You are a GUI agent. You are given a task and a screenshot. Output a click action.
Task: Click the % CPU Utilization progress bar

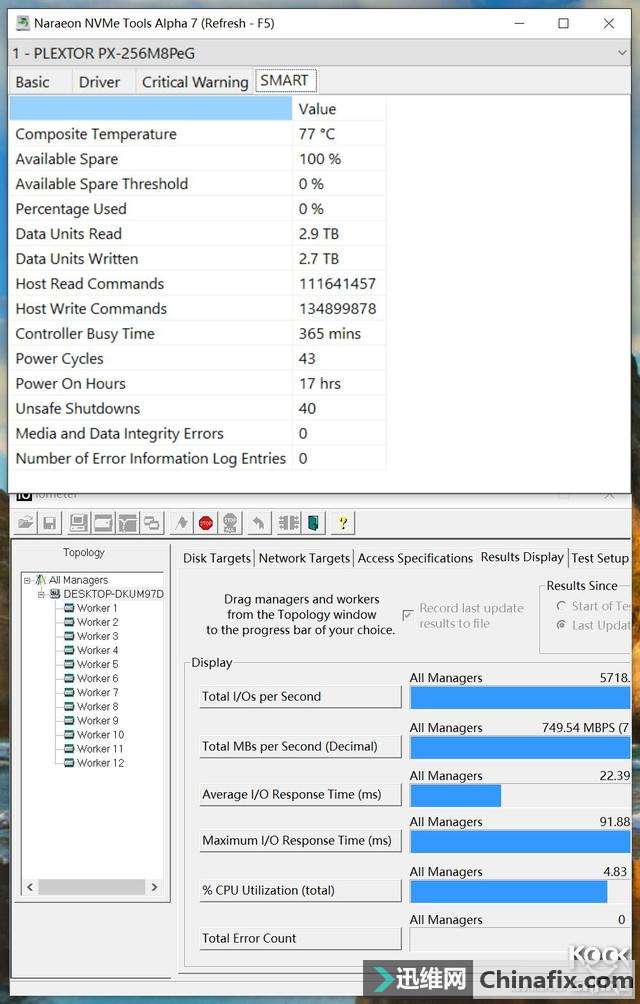tap(520, 892)
